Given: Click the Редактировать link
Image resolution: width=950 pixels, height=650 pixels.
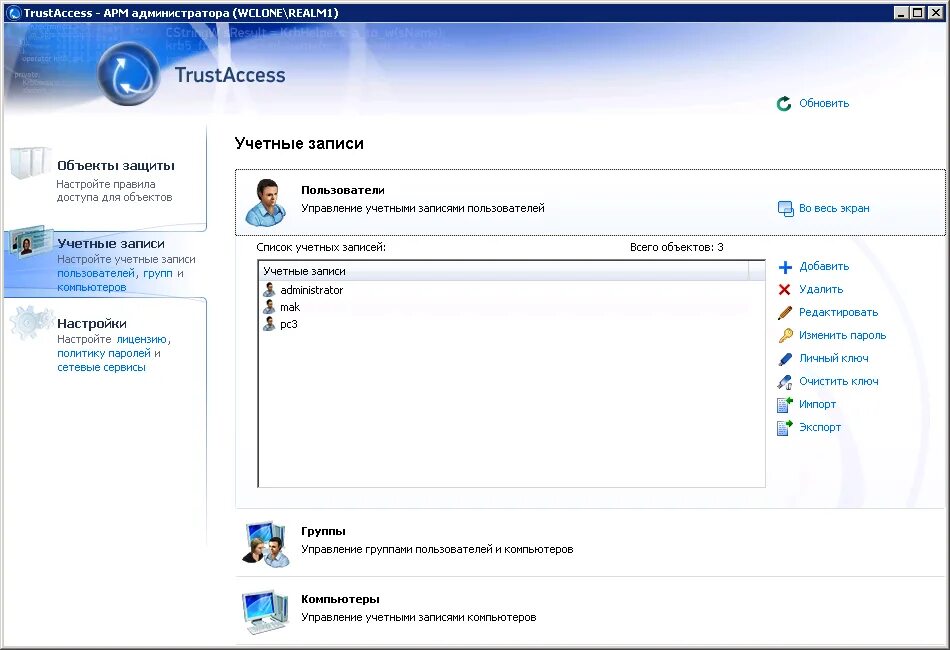Looking at the screenshot, I should [x=839, y=313].
